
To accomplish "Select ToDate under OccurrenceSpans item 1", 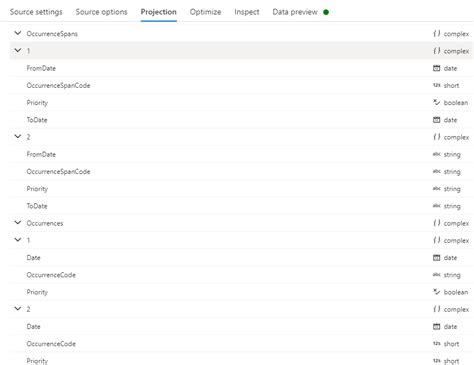I will coord(37,120).
